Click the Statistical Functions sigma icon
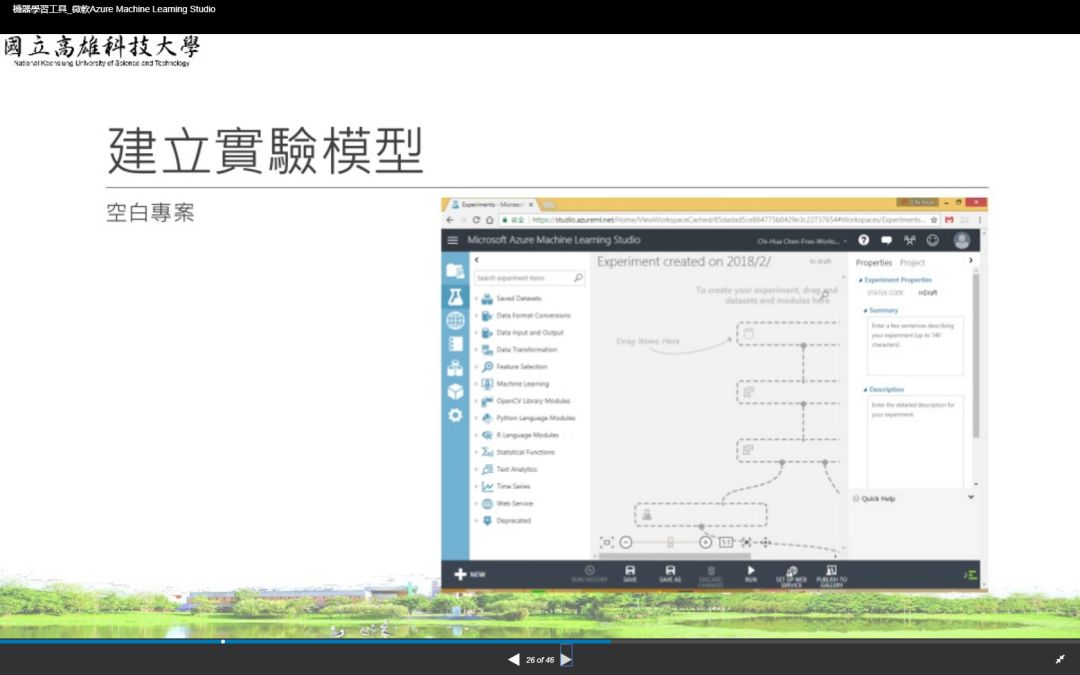The image size is (1080, 675). point(487,452)
